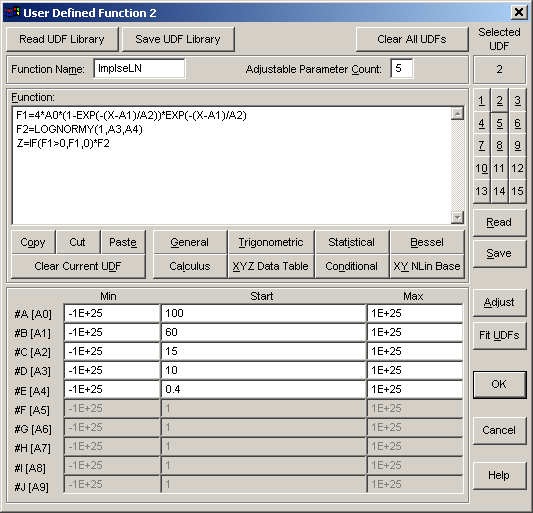Click the Read UDF Library button
Image resolution: width=533 pixels, height=513 pixels.
pos(62,39)
